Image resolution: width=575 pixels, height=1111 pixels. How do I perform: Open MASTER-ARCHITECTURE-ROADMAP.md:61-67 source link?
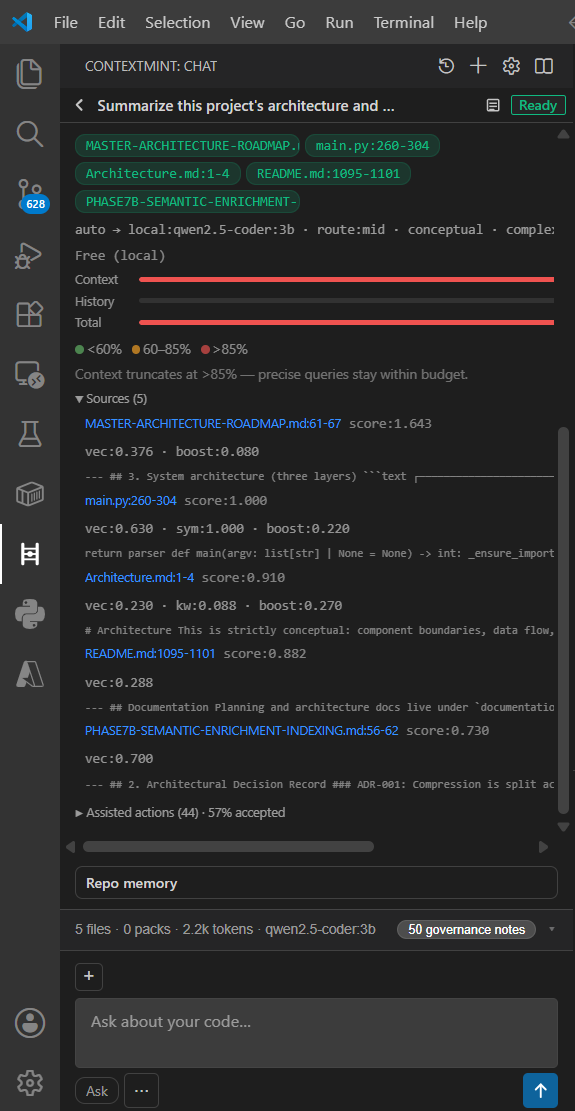(x=213, y=424)
